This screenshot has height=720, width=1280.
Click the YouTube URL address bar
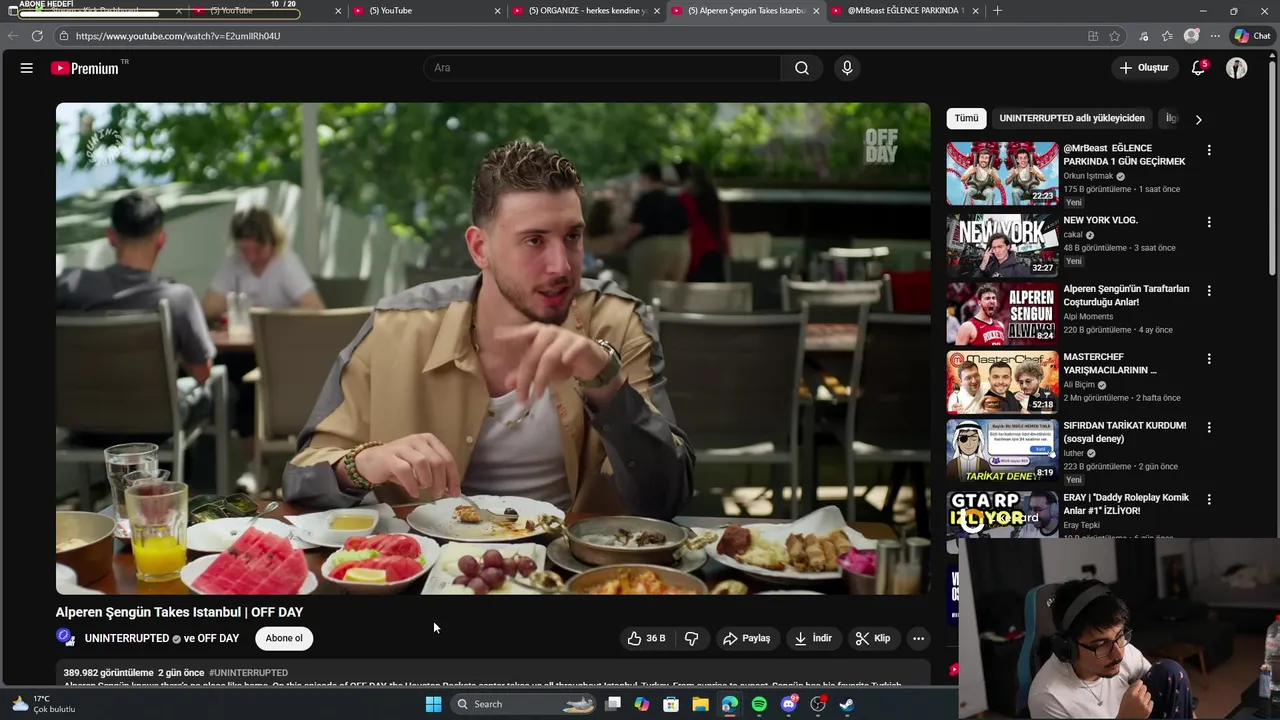[570, 36]
